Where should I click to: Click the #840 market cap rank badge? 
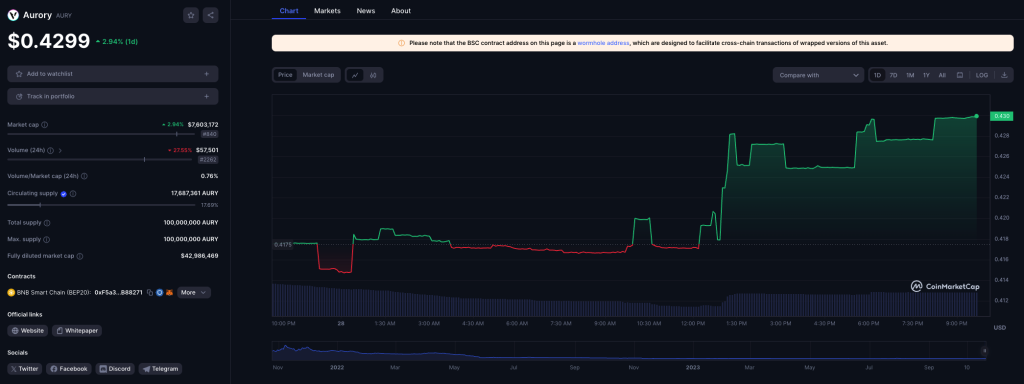point(209,134)
